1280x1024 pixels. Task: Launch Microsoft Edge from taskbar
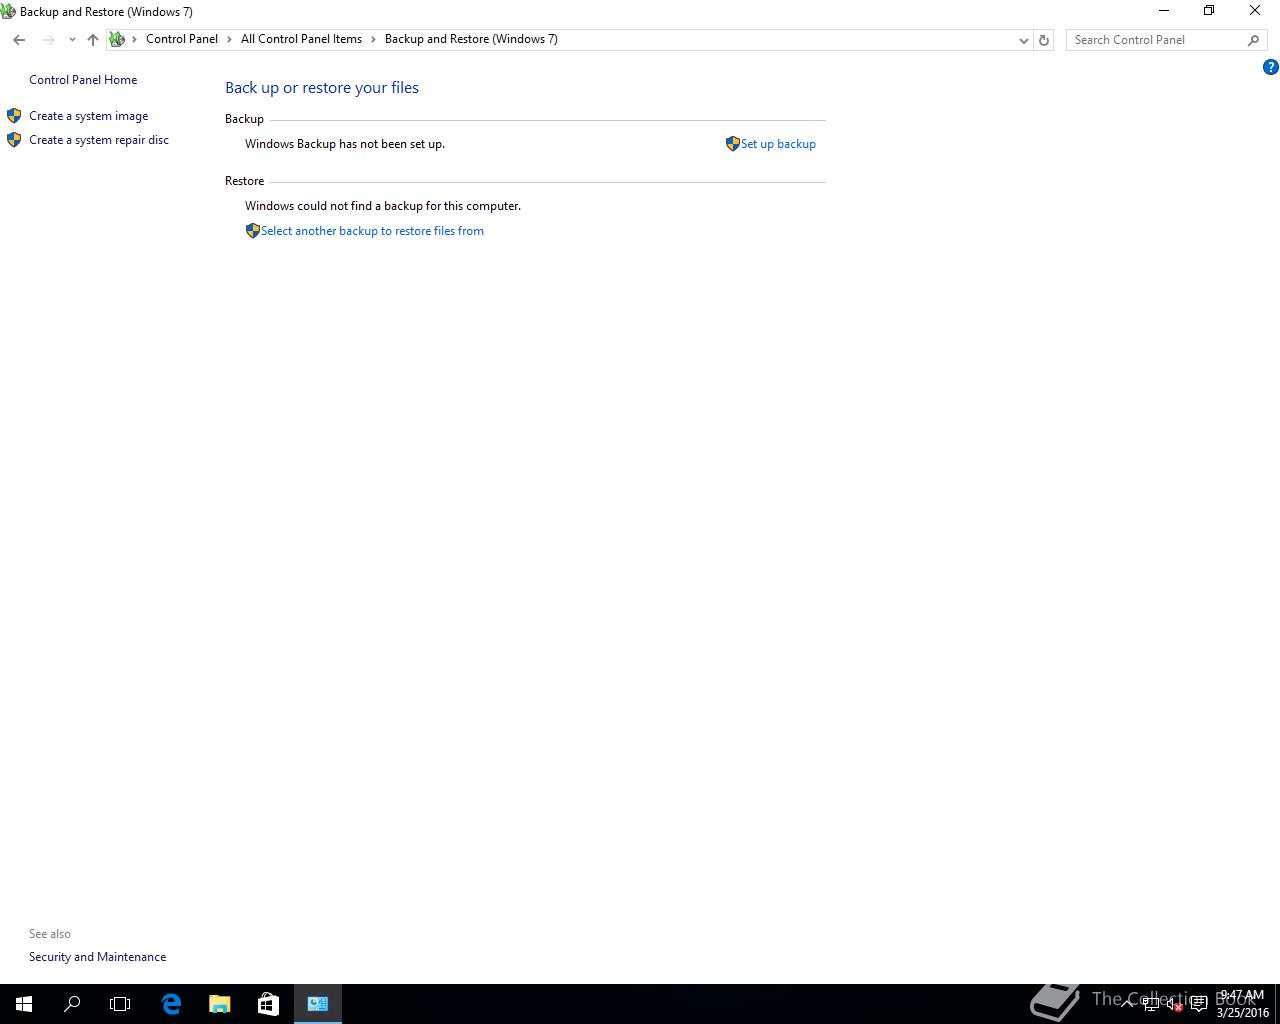coord(171,1004)
